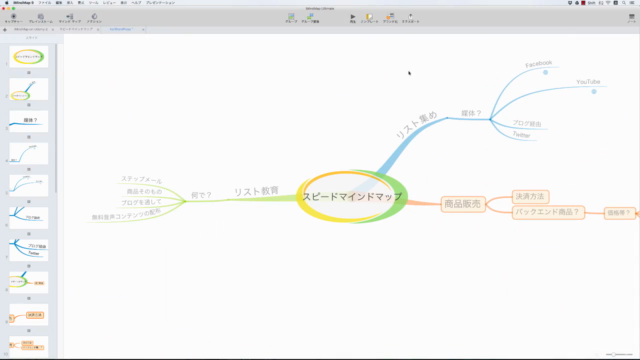
Task: Open the Action (アクション) toolbar item
Action: [x=94, y=18]
